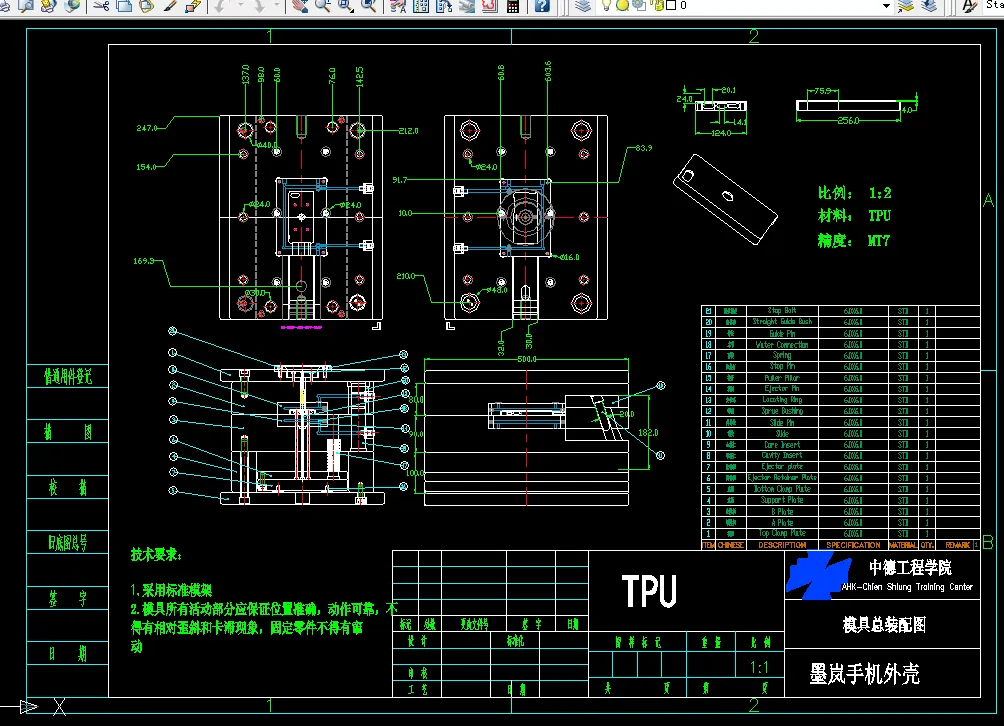Click the 3D DWF globe icon
Screen dimensions: 1004x726
tap(72, 6)
